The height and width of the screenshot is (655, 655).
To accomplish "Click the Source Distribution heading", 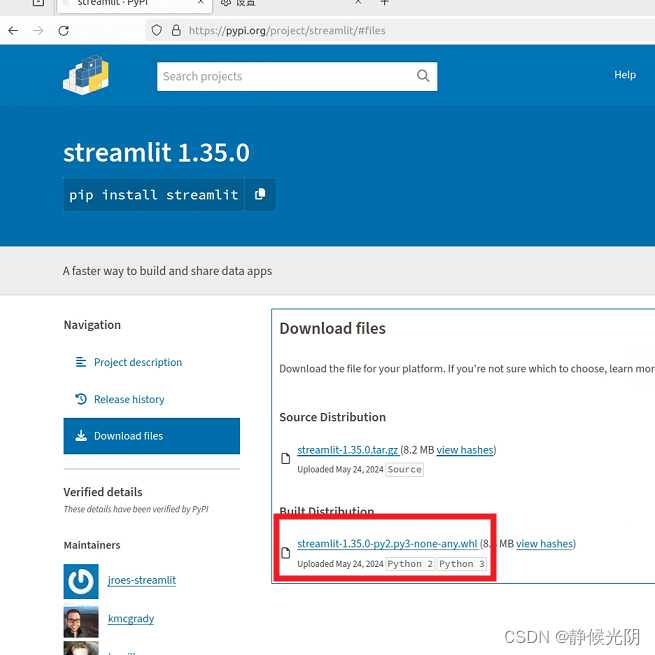I will click(333, 417).
